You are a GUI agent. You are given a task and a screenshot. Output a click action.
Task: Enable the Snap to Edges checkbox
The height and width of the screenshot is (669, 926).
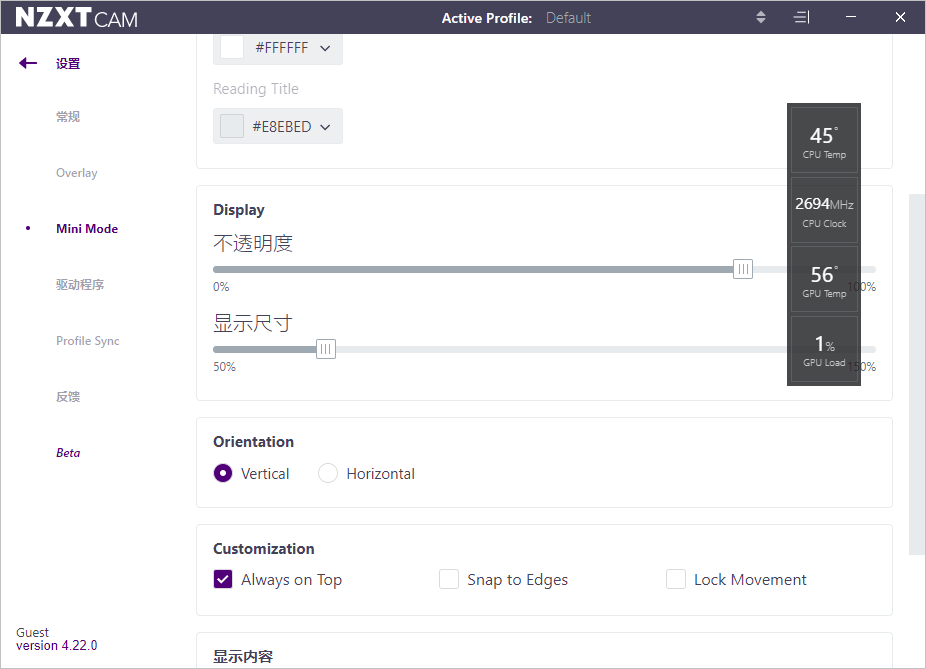449,580
